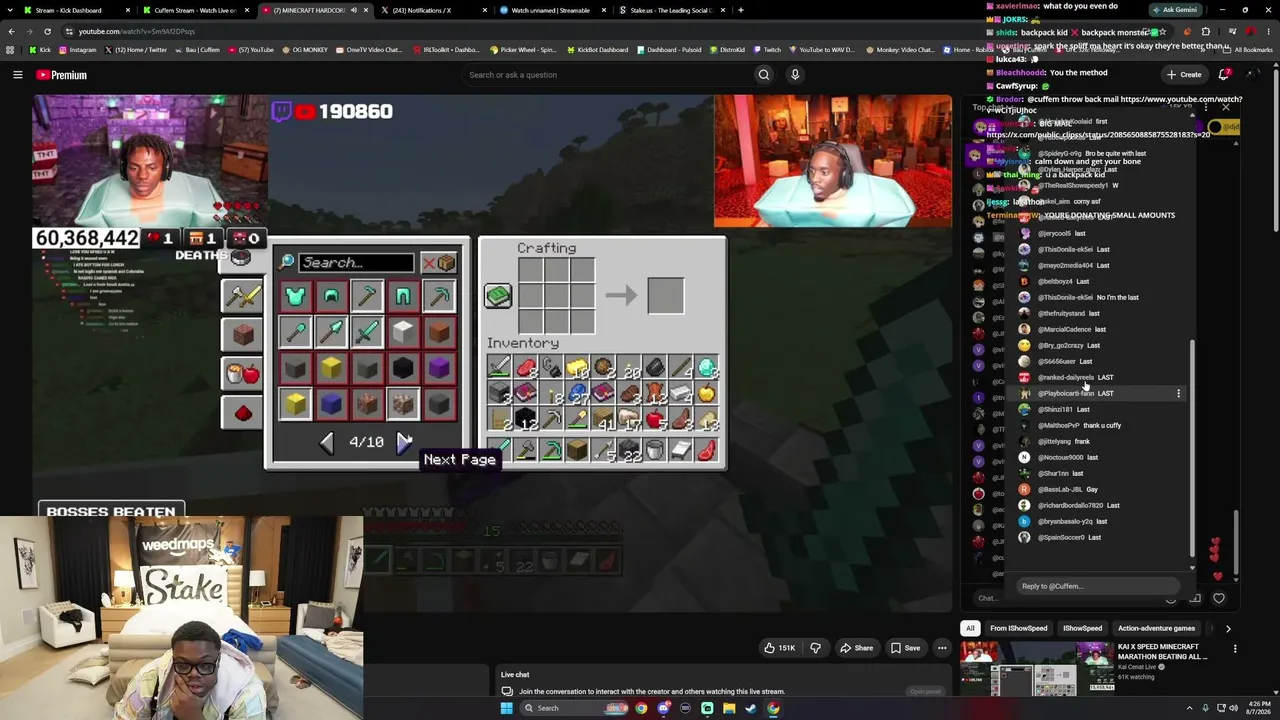Like the video with 151K likes
This screenshot has height=720, width=1280.
779,648
